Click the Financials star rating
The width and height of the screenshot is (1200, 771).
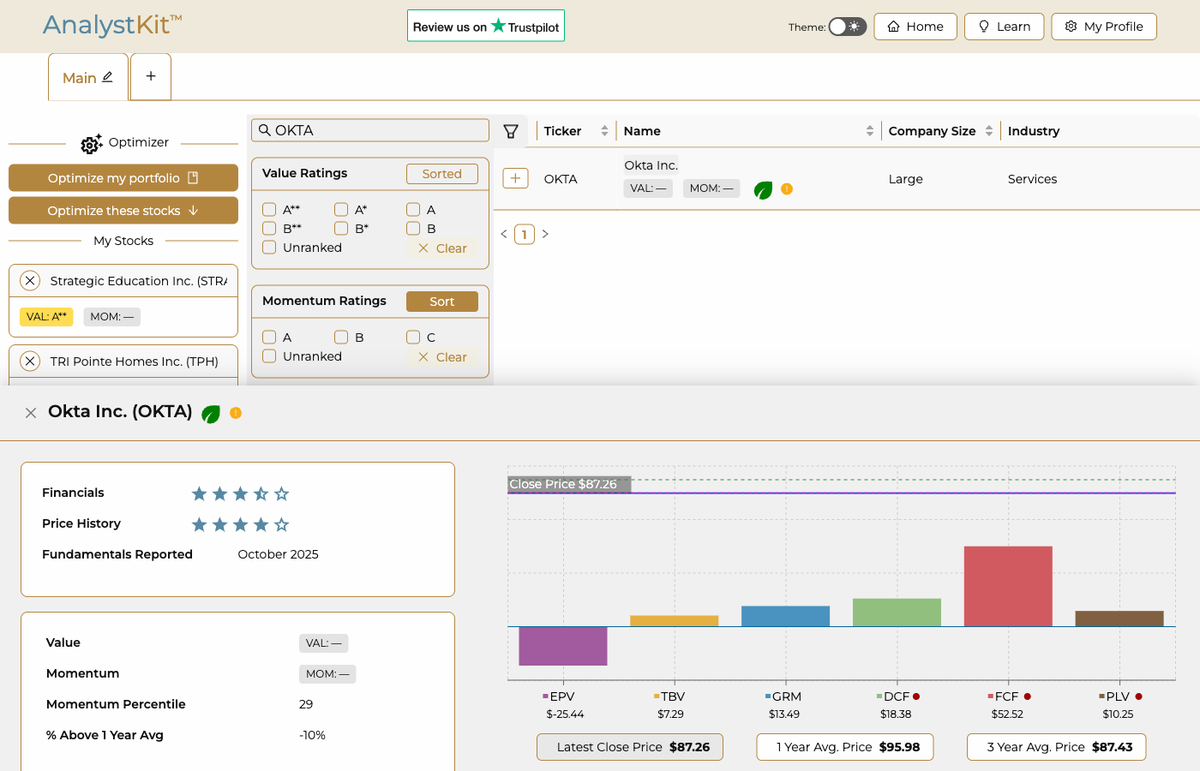[240, 493]
